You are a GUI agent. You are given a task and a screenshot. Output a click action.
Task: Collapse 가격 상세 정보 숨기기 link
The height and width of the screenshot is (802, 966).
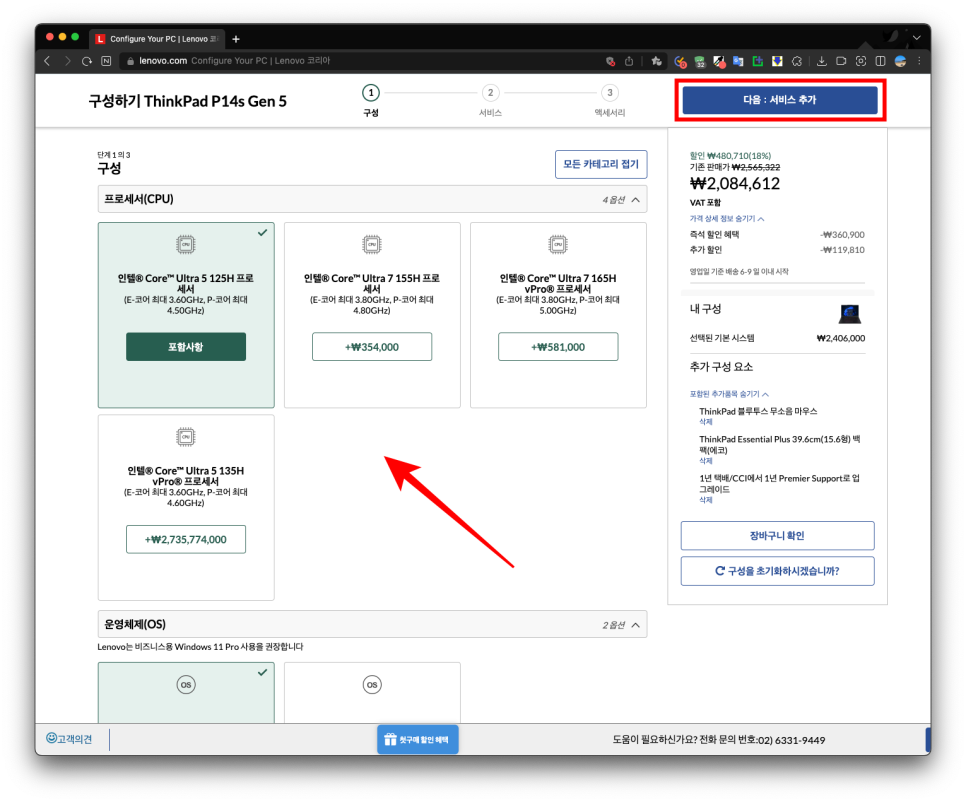point(727,219)
